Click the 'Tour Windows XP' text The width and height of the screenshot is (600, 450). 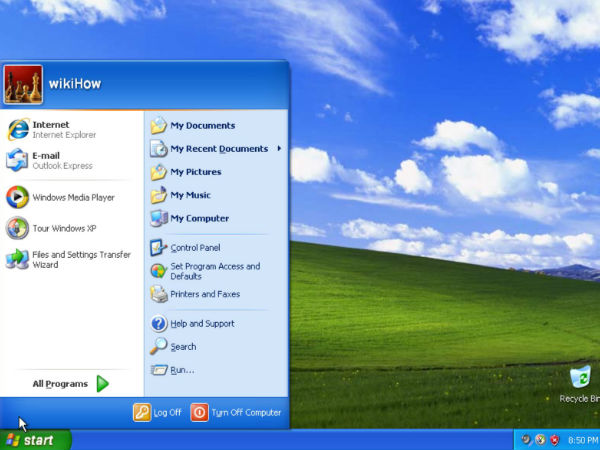click(x=64, y=228)
